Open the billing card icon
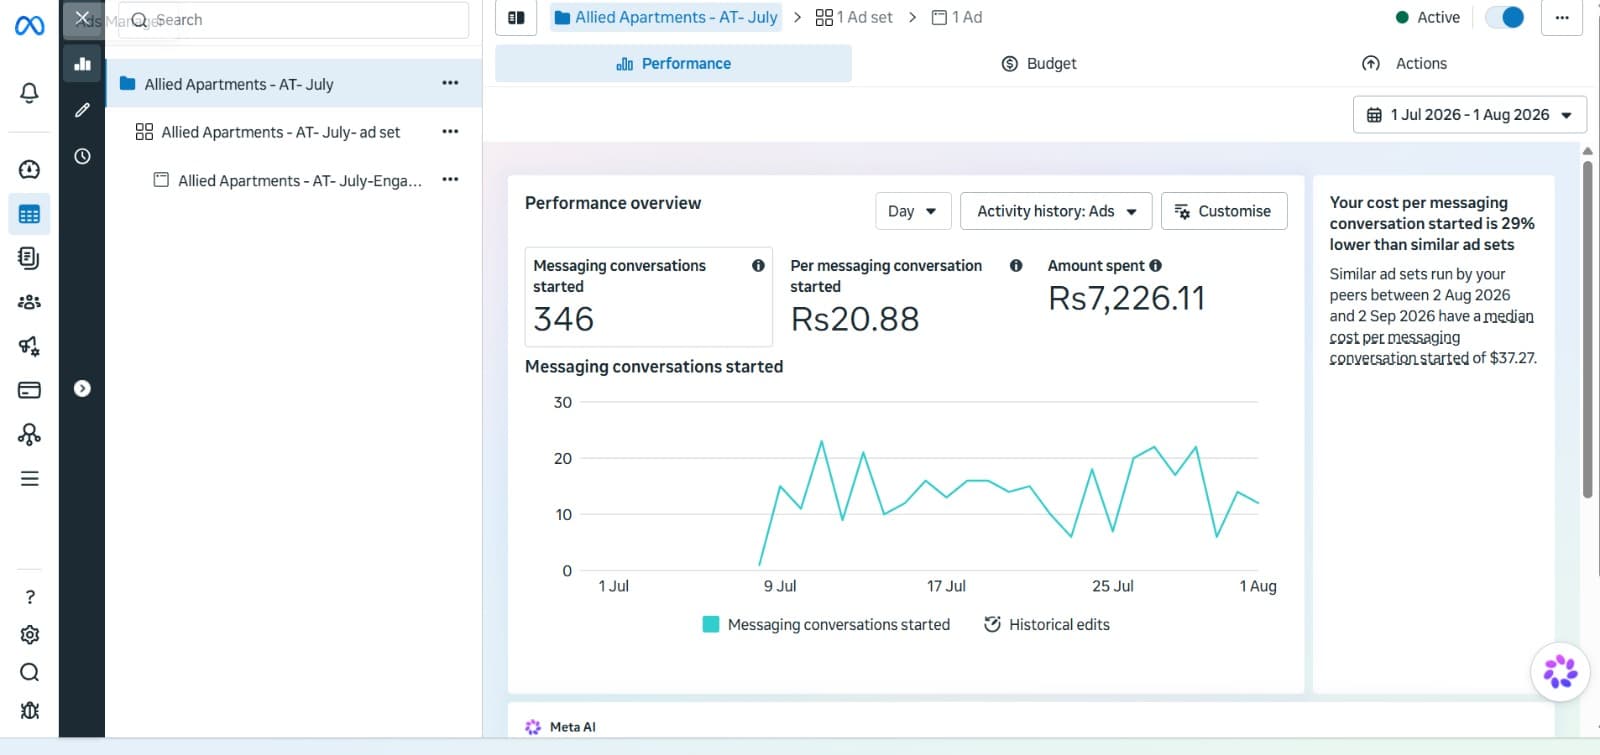 coord(29,390)
